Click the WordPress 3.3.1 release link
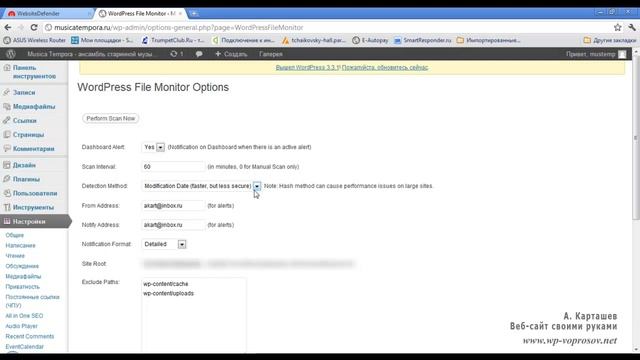The height and width of the screenshot is (360, 640). pos(307,67)
